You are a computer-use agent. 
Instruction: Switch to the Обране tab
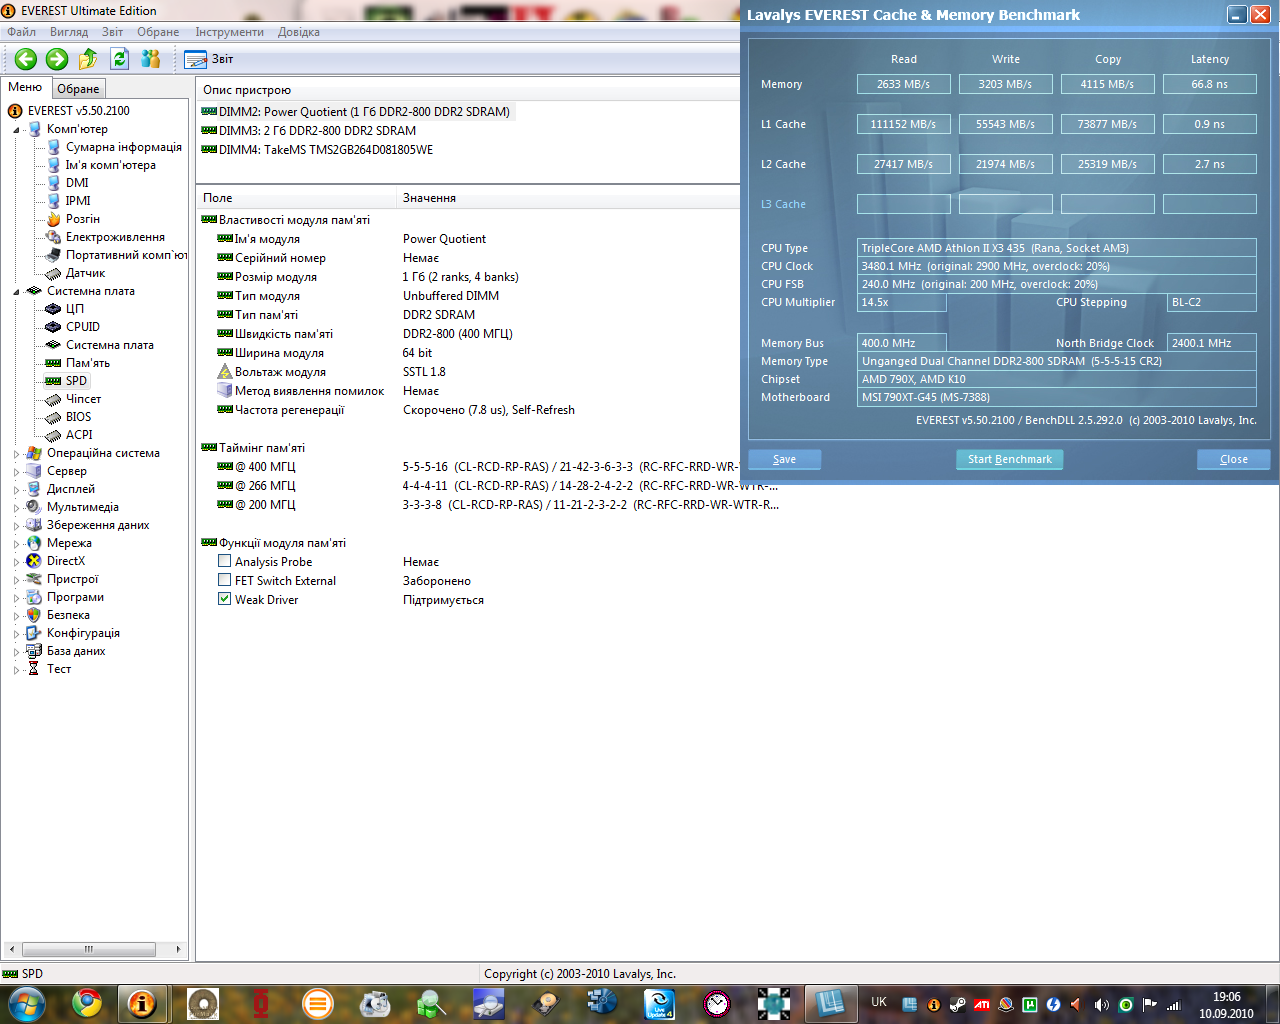tap(78, 89)
